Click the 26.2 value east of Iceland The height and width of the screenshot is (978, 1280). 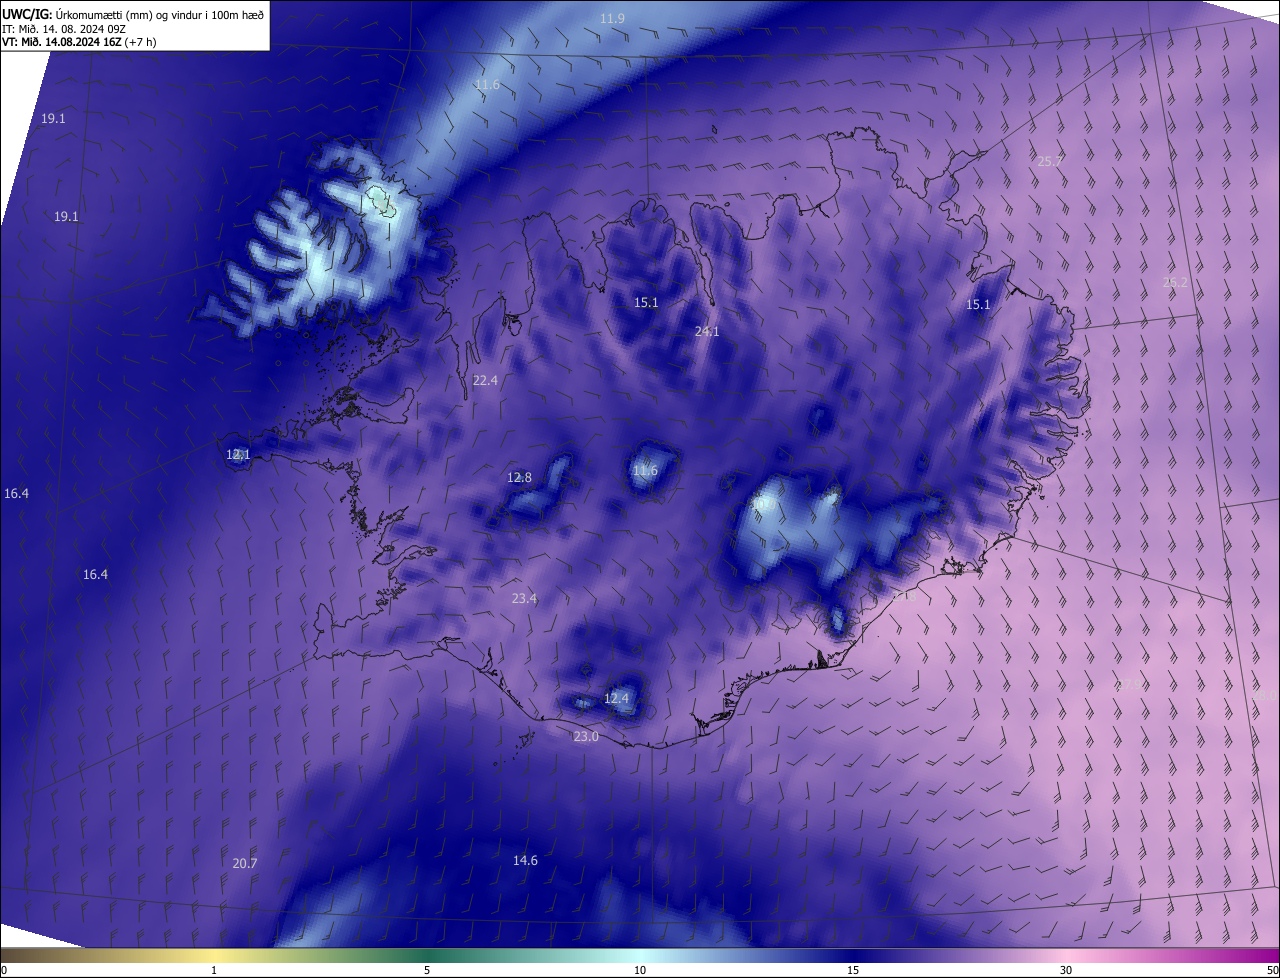(x=1175, y=282)
